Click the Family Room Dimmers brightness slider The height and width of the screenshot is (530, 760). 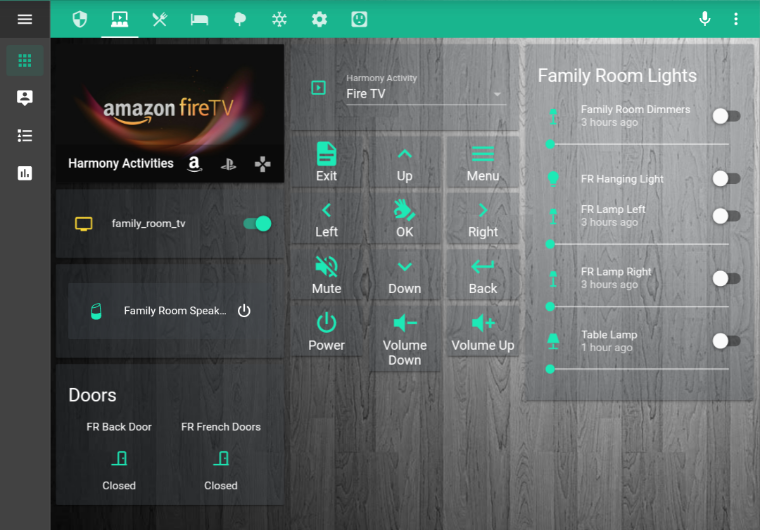click(639, 144)
